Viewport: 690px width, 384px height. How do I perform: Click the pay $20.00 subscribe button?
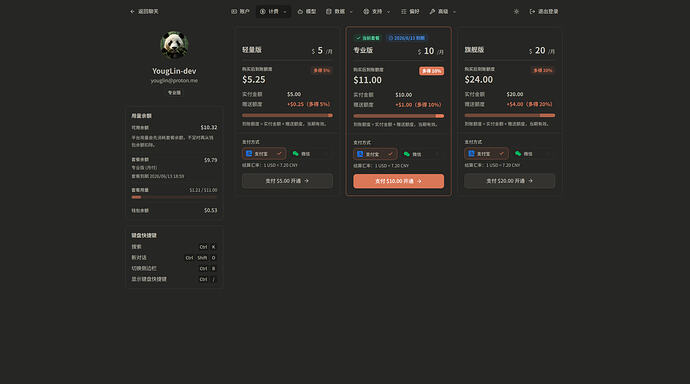tap(510, 181)
